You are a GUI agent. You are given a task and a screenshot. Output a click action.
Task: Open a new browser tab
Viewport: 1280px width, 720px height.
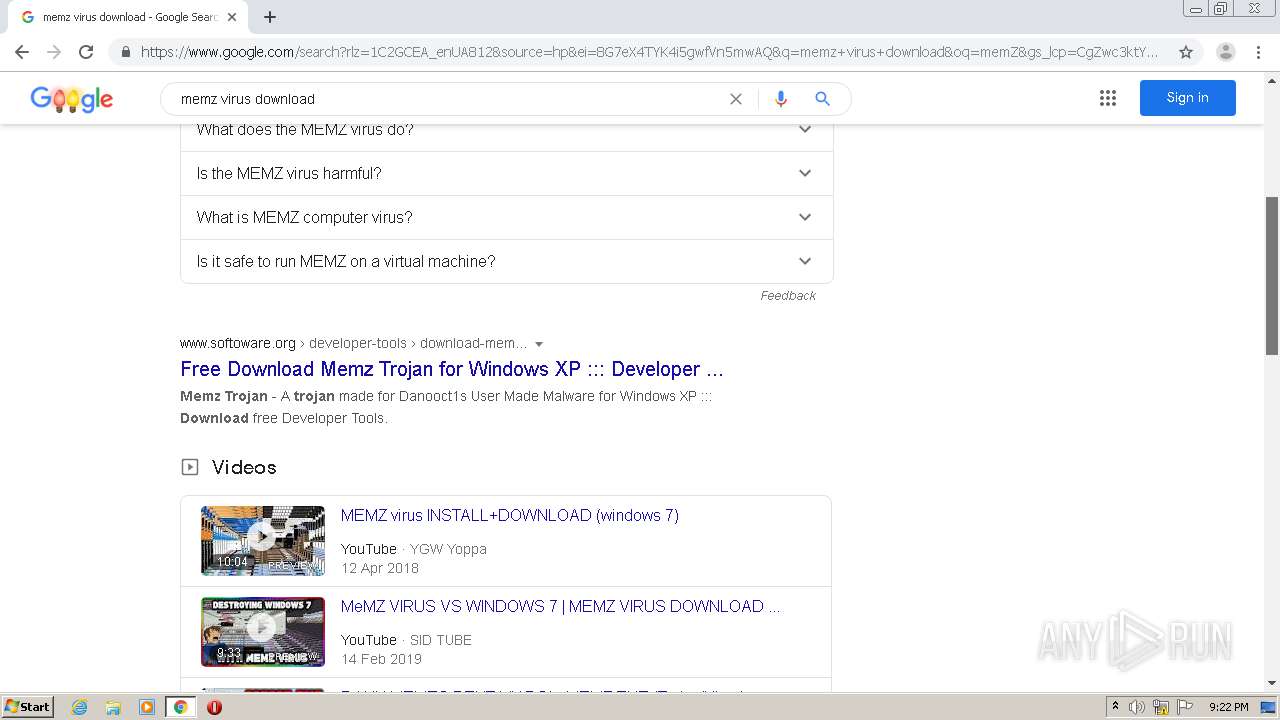(x=270, y=17)
